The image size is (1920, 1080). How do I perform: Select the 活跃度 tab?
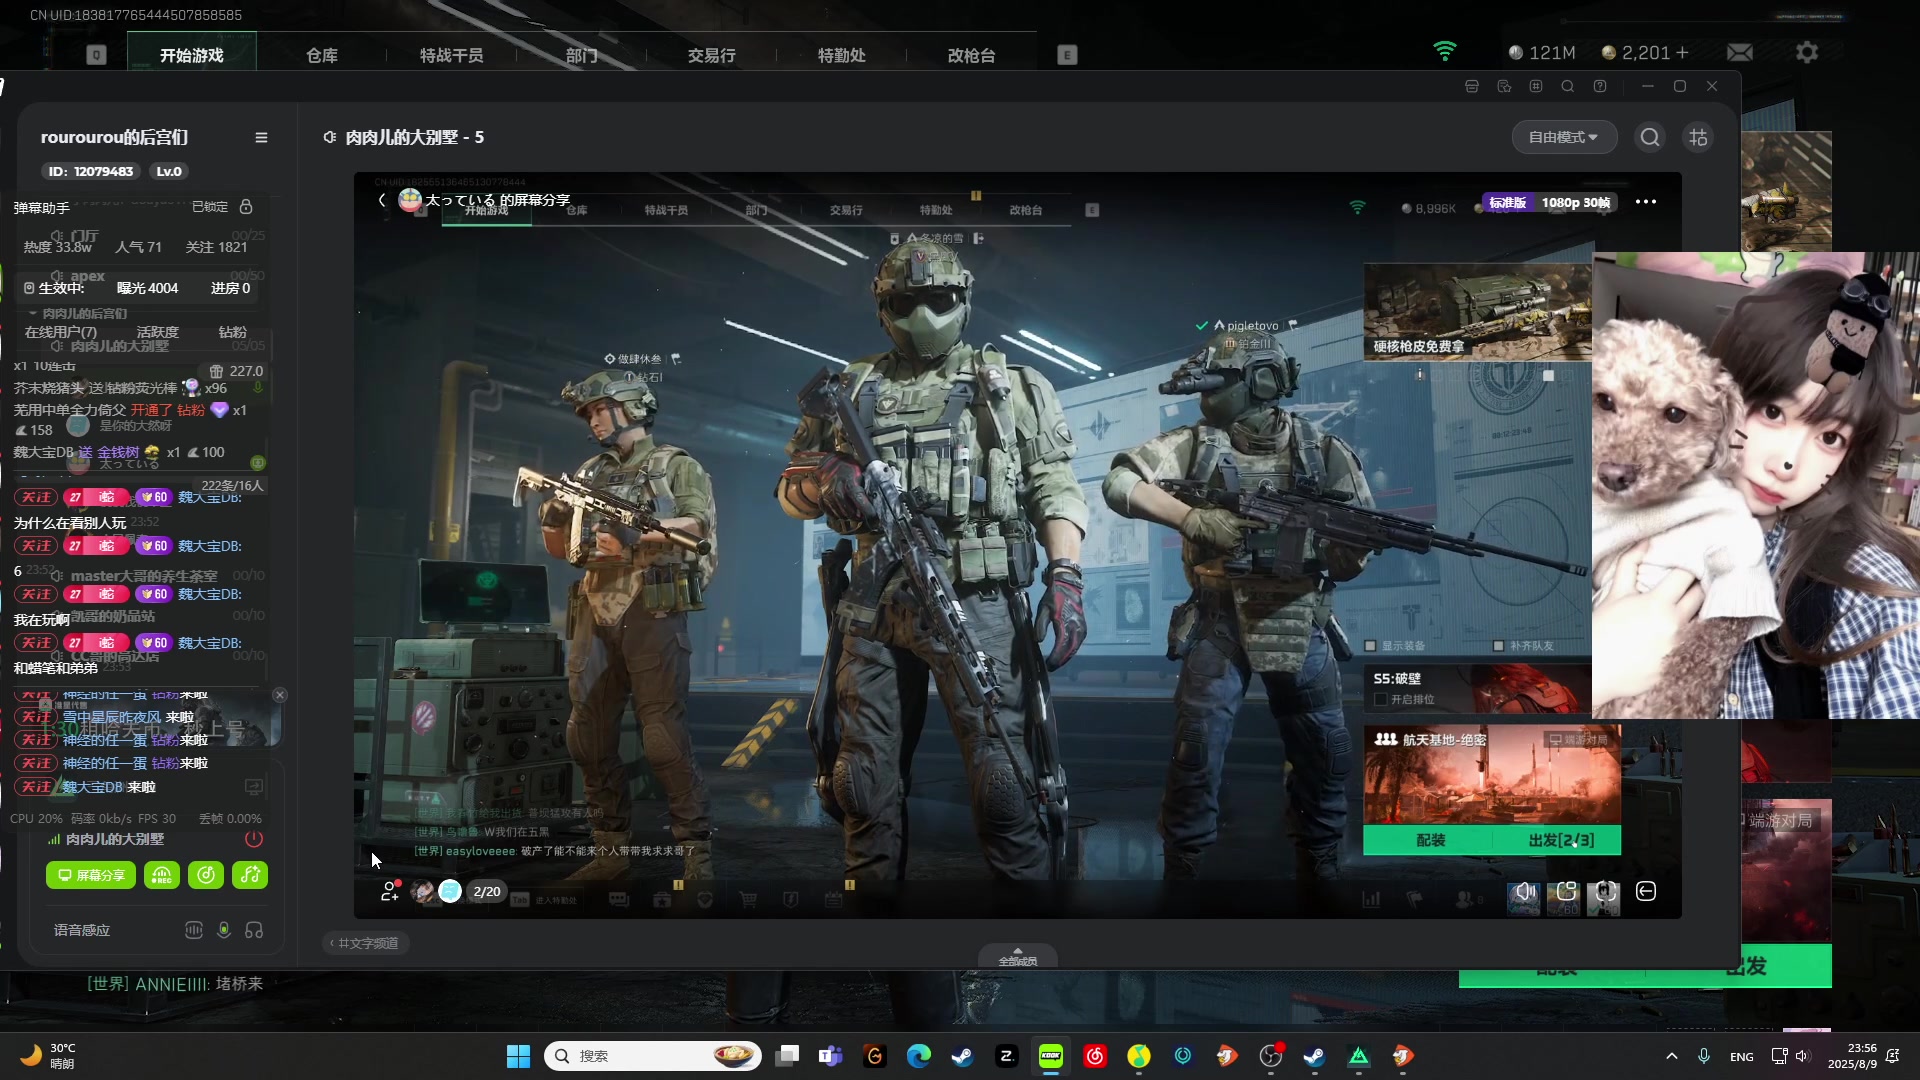(157, 332)
